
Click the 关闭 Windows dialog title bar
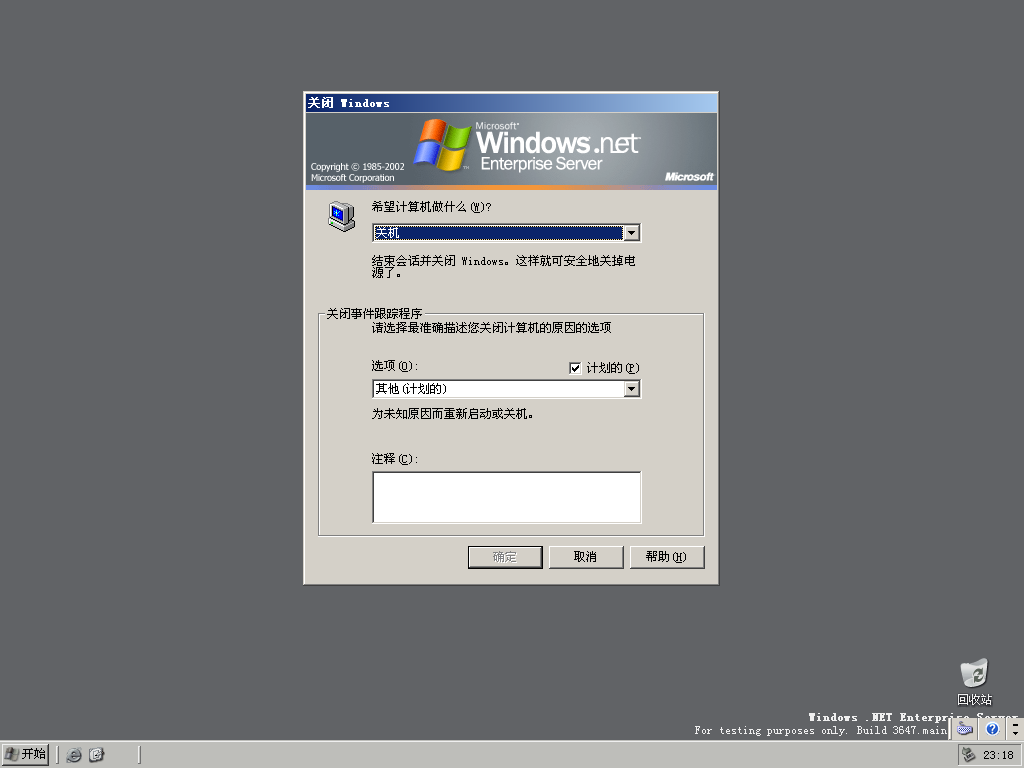(x=511, y=103)
